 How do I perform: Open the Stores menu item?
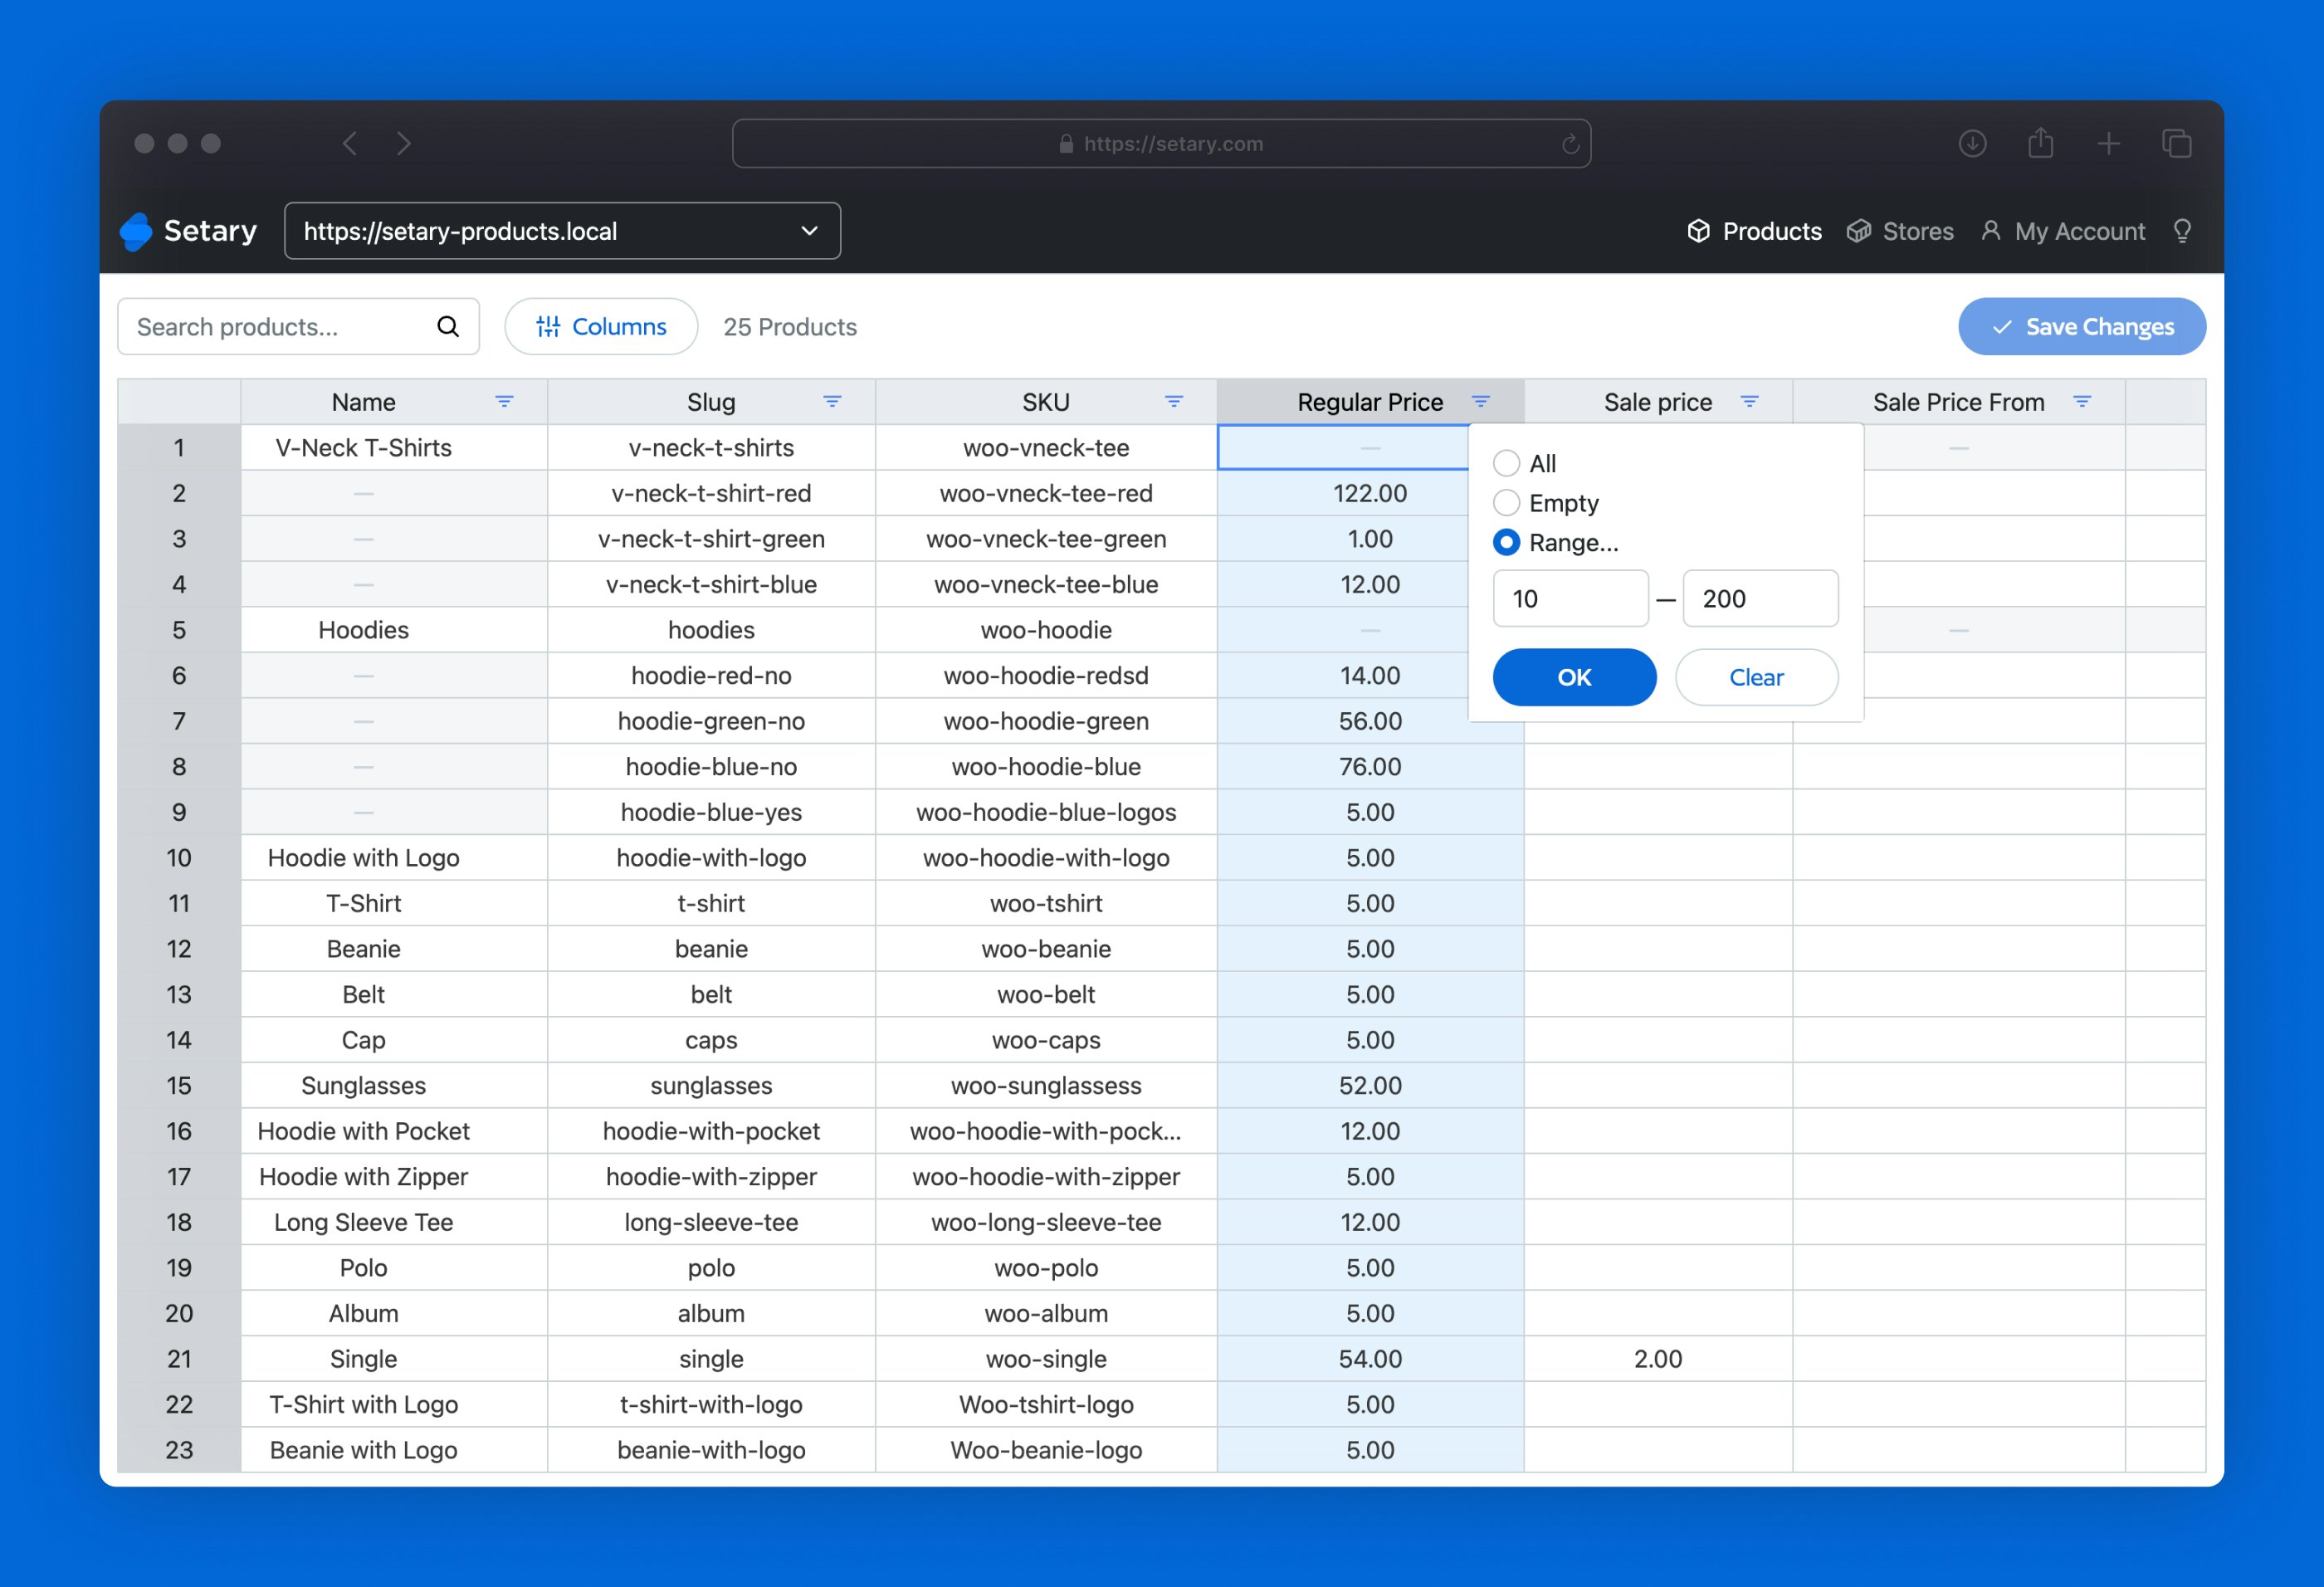point(1899,231)
